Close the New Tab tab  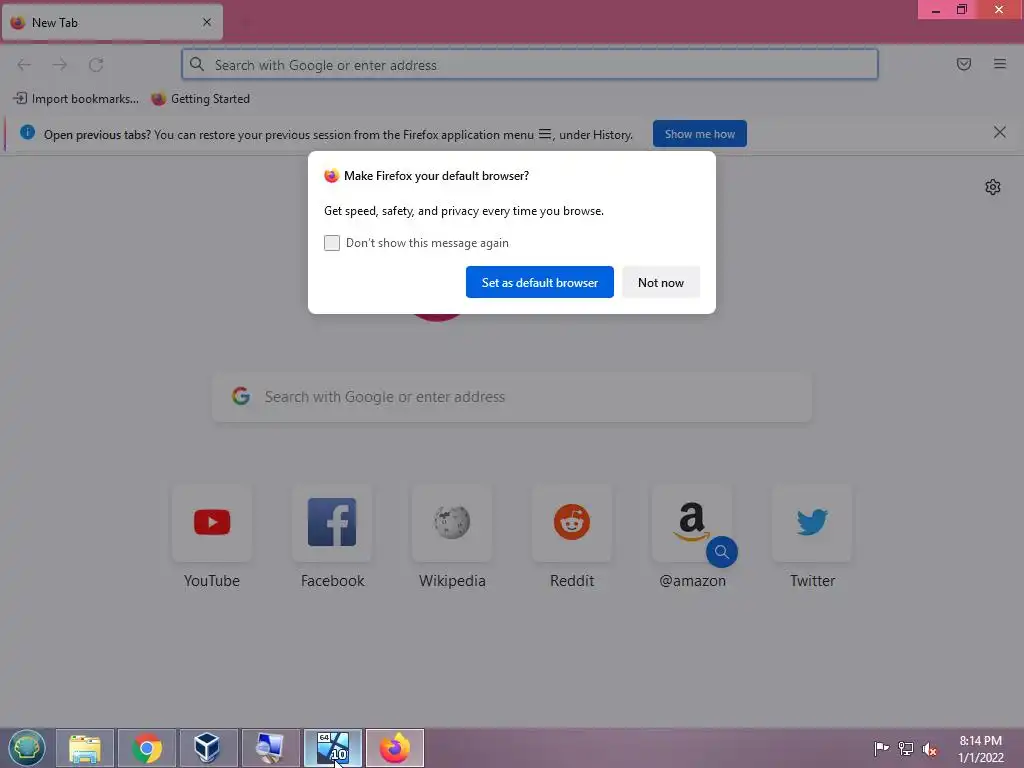207,22
